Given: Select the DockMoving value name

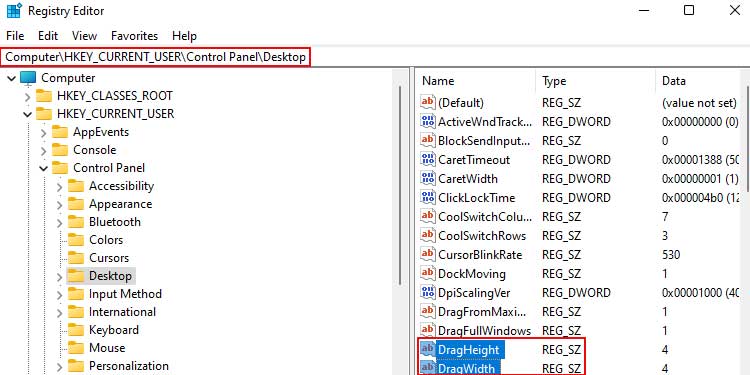Looking at the screenshot, I should (x=472, y=274).
